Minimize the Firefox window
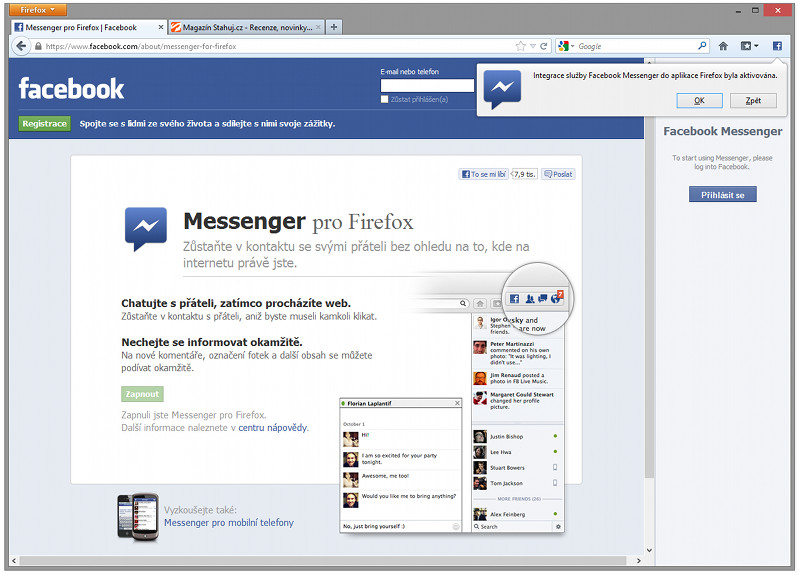 tap(738, 10)
